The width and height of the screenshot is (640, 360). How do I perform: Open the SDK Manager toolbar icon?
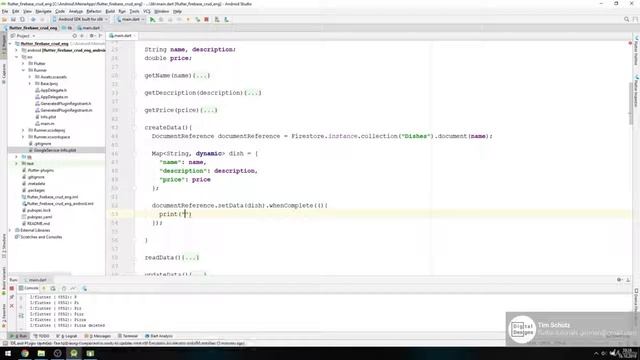[226, 19]
